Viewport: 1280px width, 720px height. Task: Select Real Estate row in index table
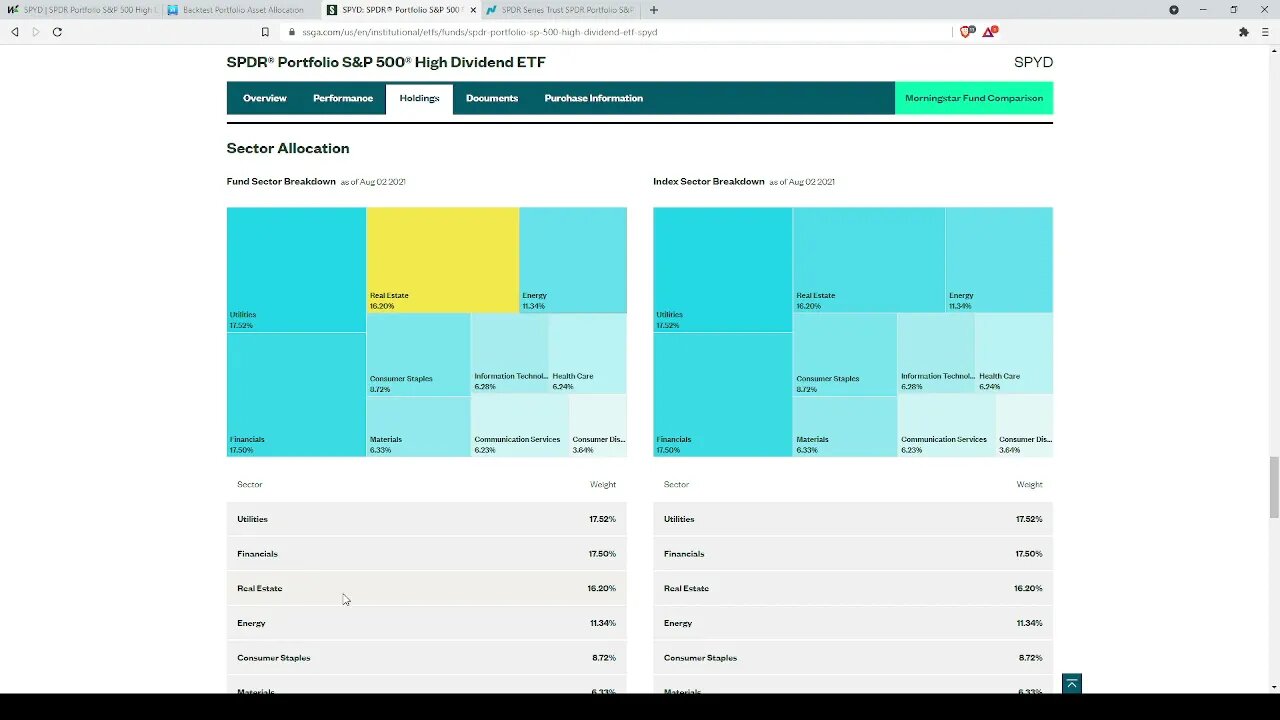point(853,588)
